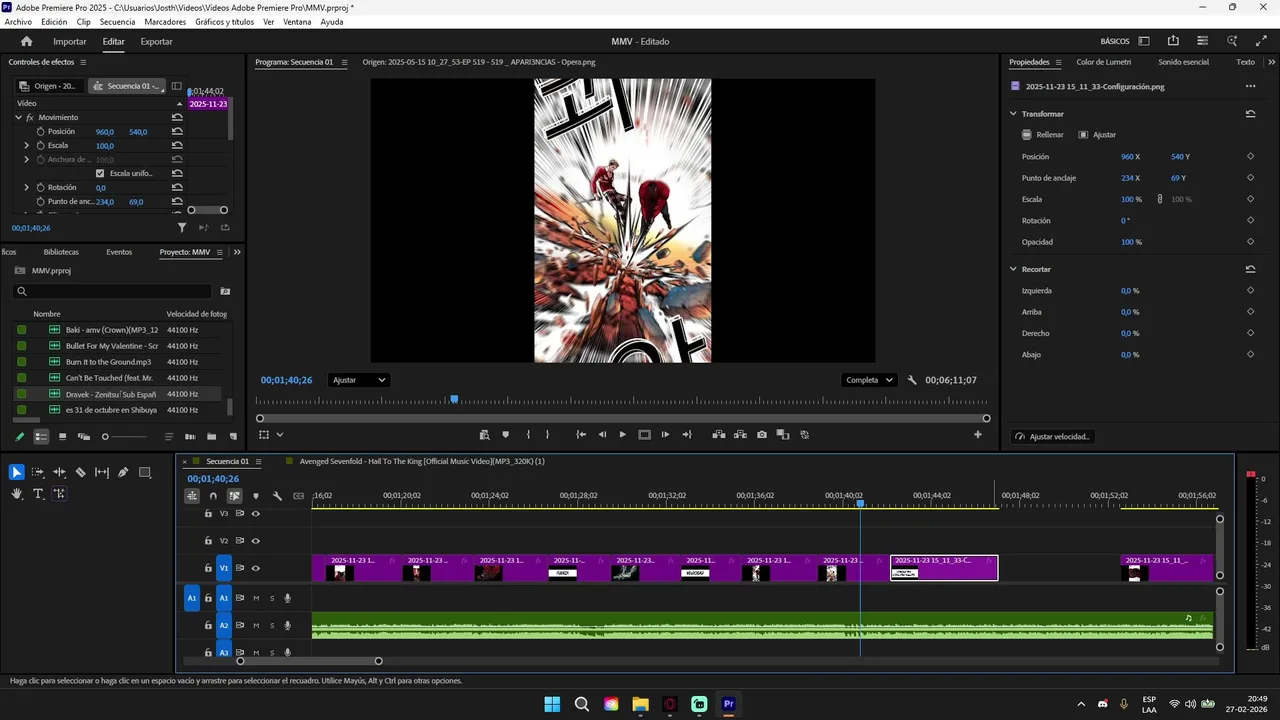Mute audio track A1

(x=256, y=598)
